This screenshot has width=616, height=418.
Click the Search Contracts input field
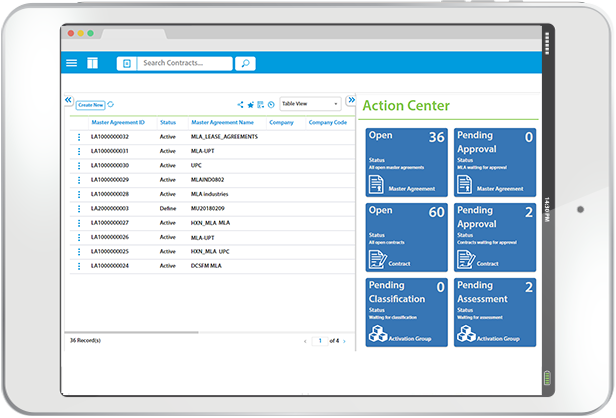coord(185,63)
